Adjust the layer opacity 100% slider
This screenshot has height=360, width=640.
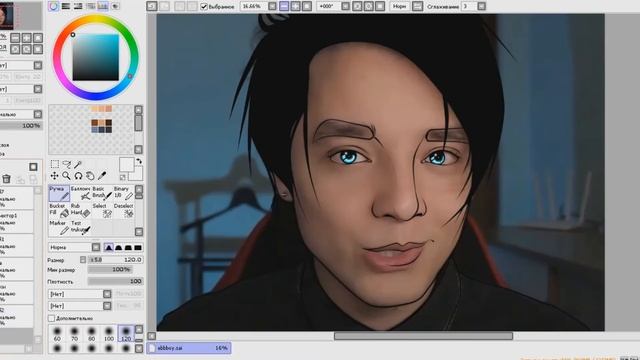[x=21, y=126]
